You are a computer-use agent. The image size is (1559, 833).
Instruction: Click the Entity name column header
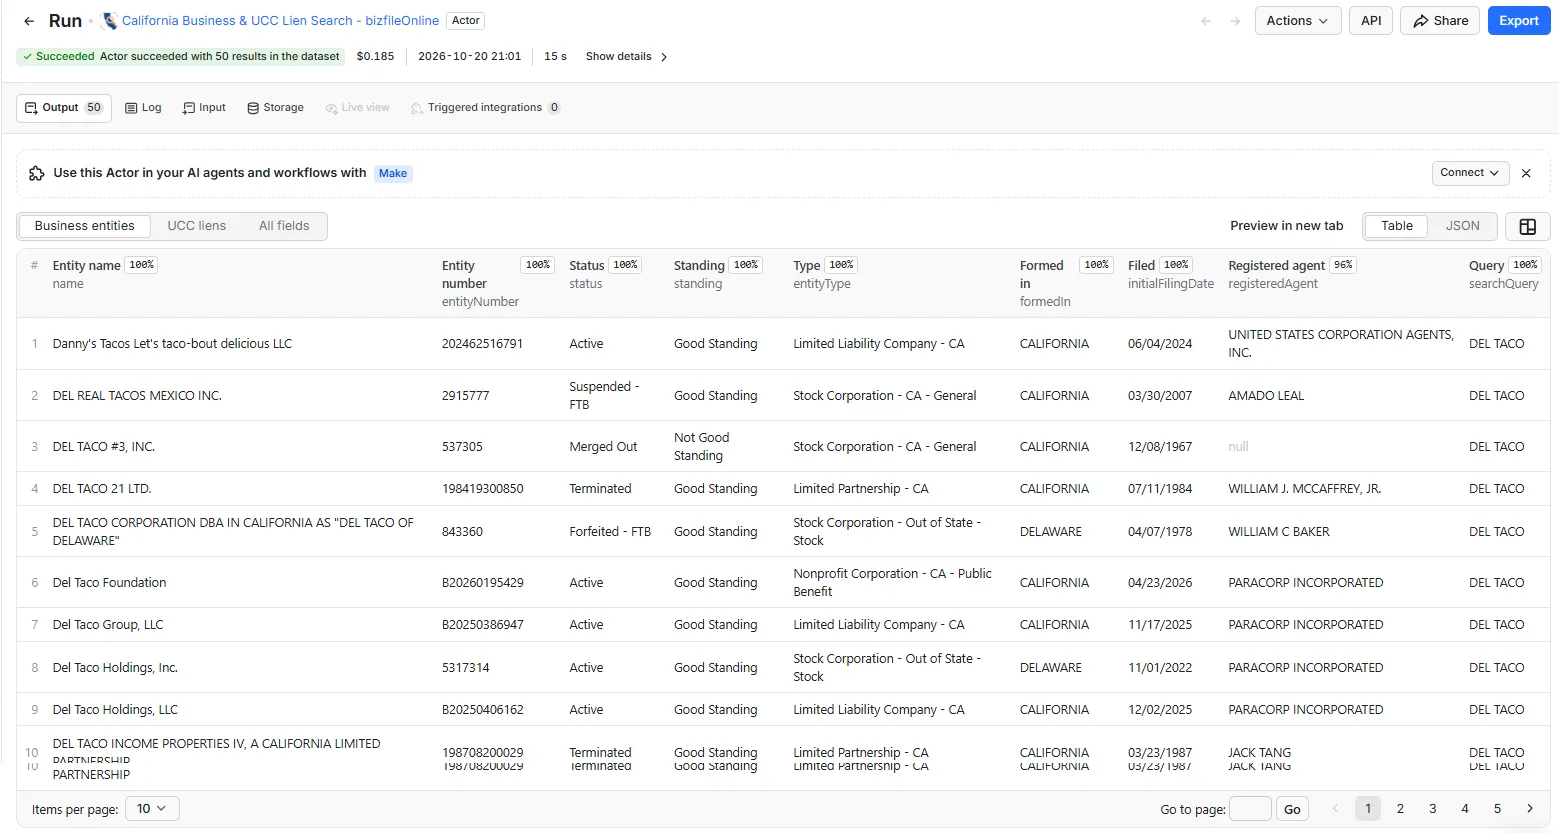[86, 266]
